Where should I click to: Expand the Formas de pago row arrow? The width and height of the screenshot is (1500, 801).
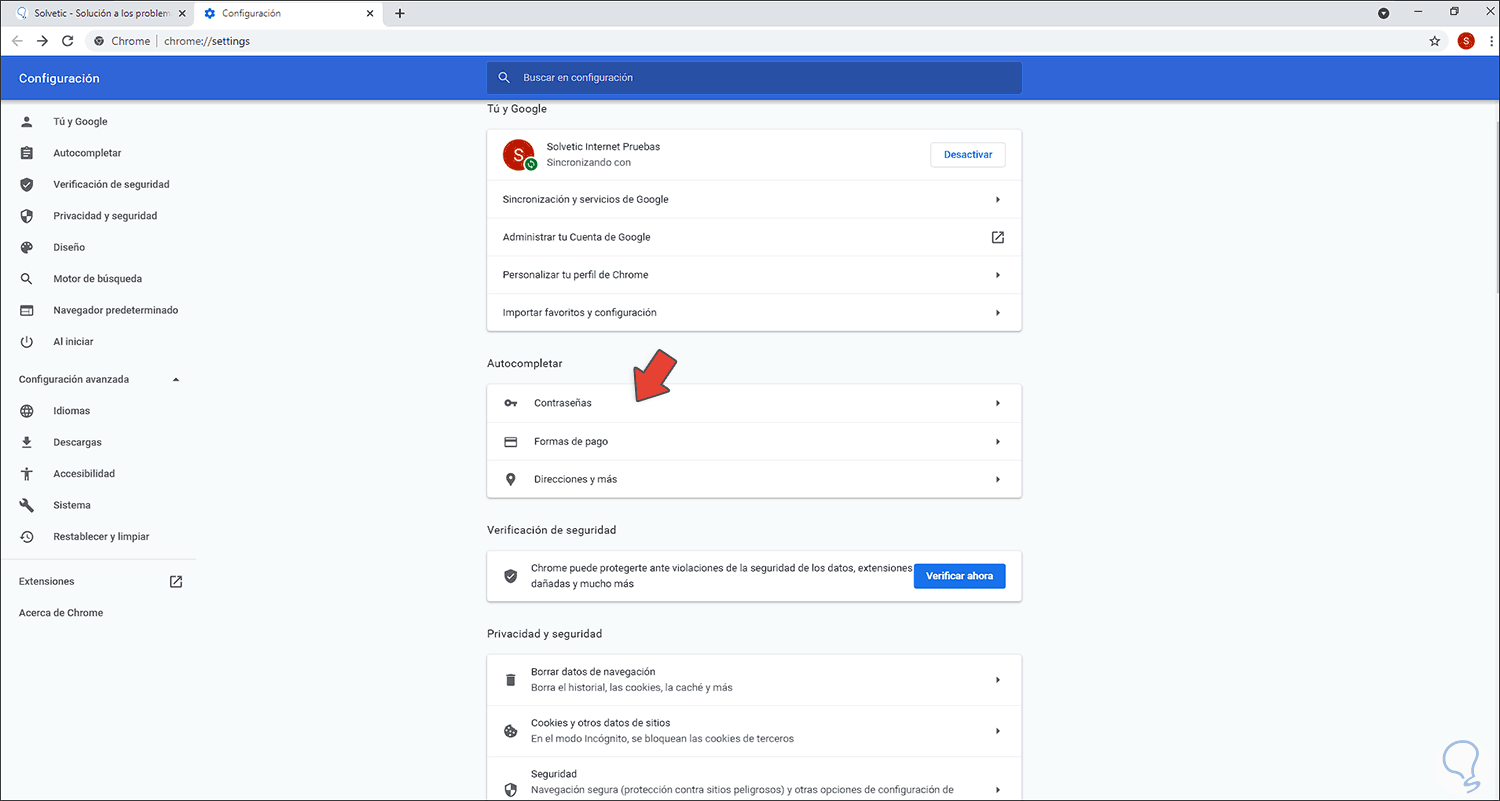pos(998,441)
